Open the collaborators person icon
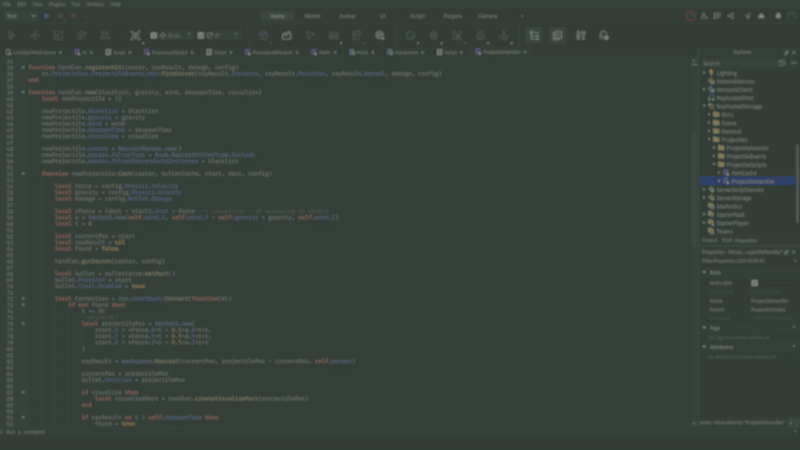The width and height of the screenshot is (800, 450). click(704, 16)
